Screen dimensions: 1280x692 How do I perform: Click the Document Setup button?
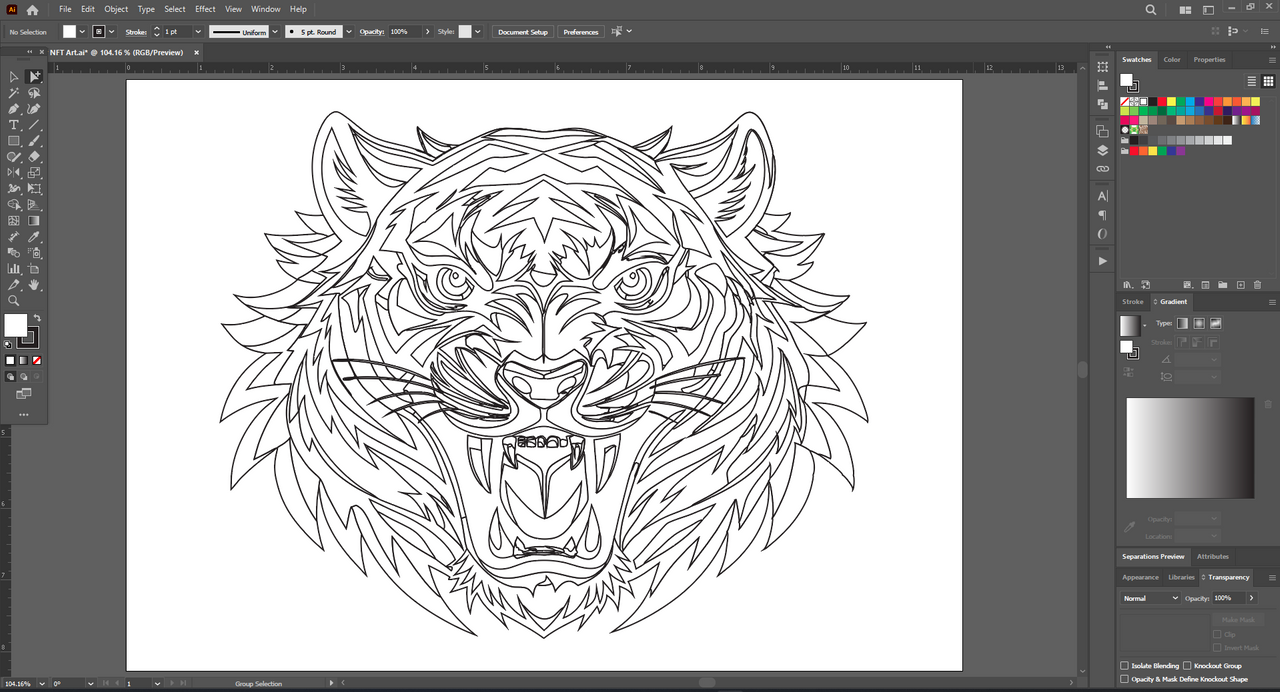pyautogui.click(x=523, y=32)
